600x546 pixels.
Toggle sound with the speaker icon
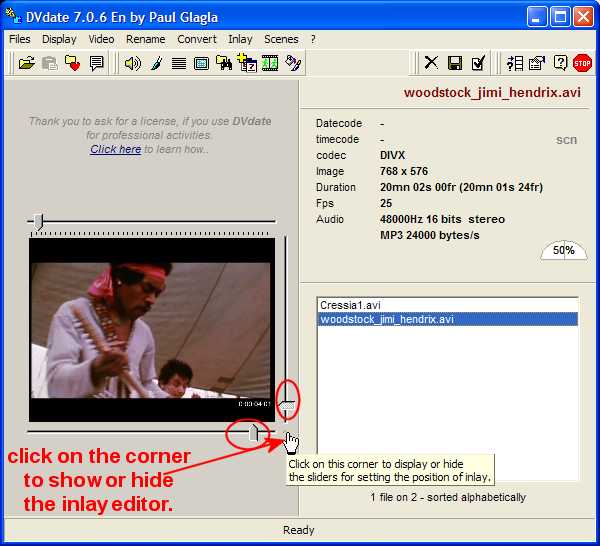click(x=132, y=63)
